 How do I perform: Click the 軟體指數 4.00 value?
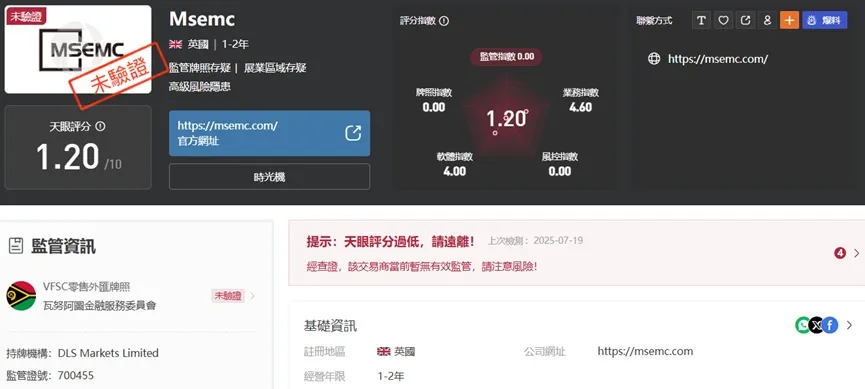tap(455, 171)
